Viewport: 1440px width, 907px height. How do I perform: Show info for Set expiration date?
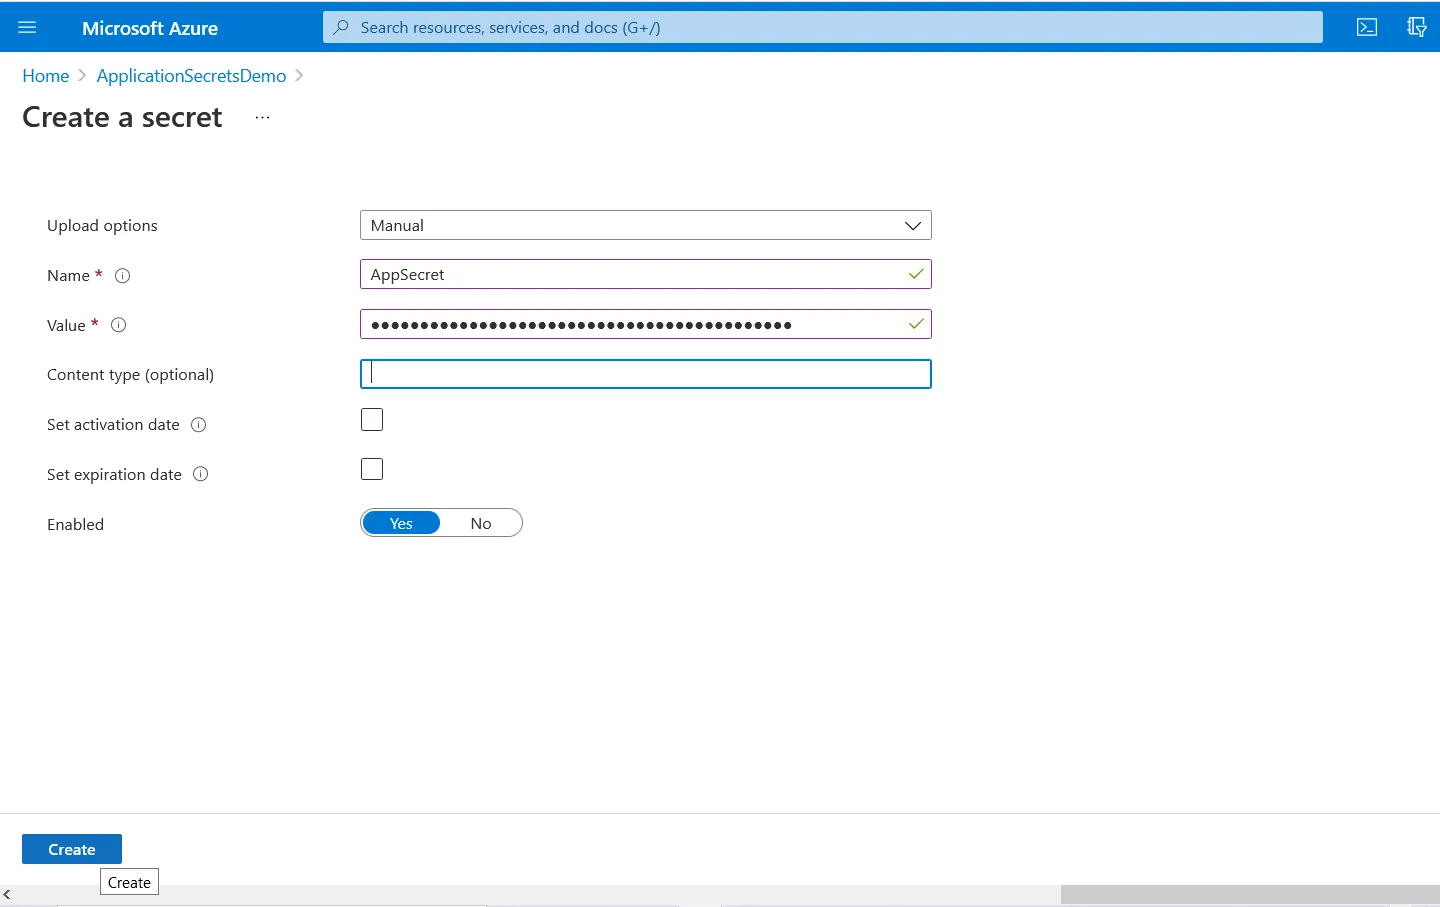(200, 475)
